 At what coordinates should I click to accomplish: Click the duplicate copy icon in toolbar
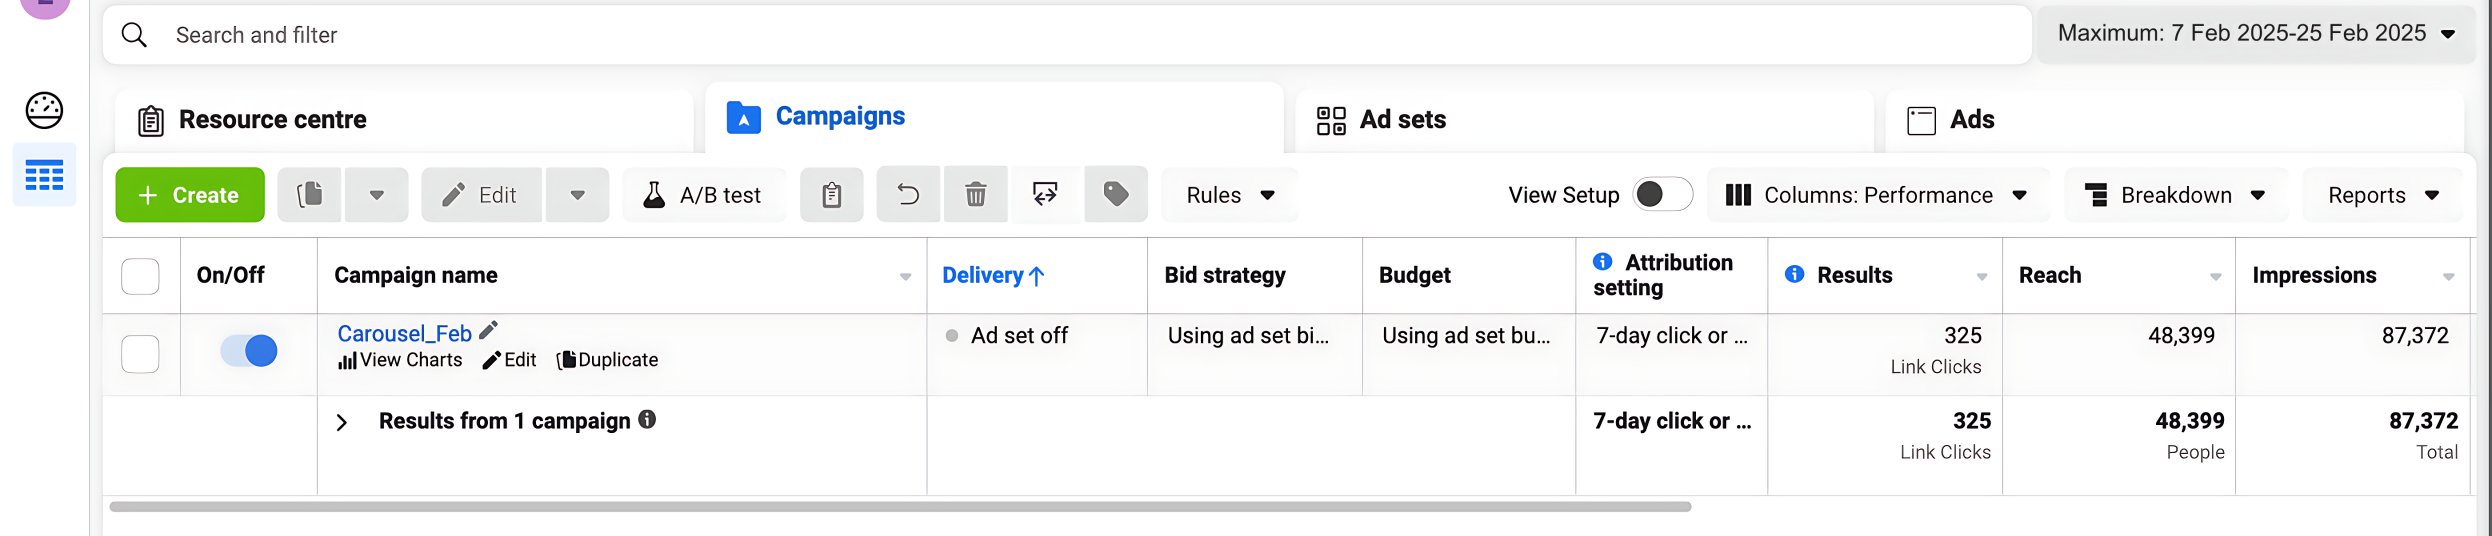click(310, 195)
